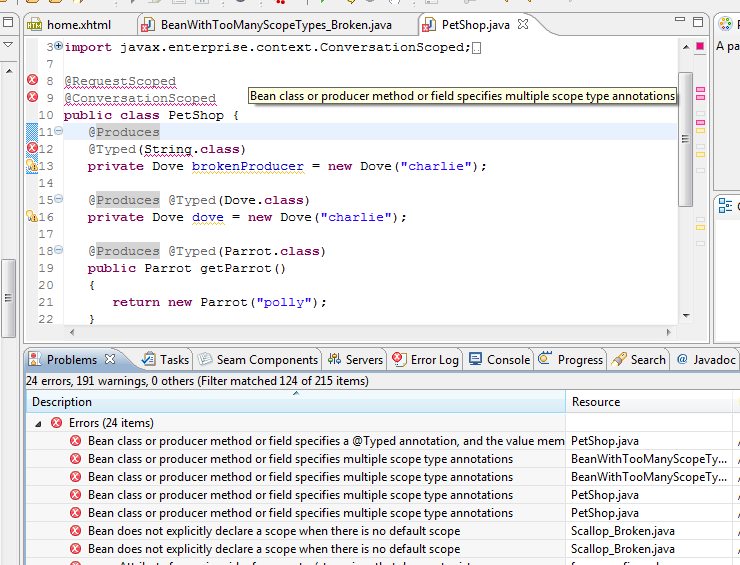Switch to the home.xhtml editor tab

(x=69, y=25)
